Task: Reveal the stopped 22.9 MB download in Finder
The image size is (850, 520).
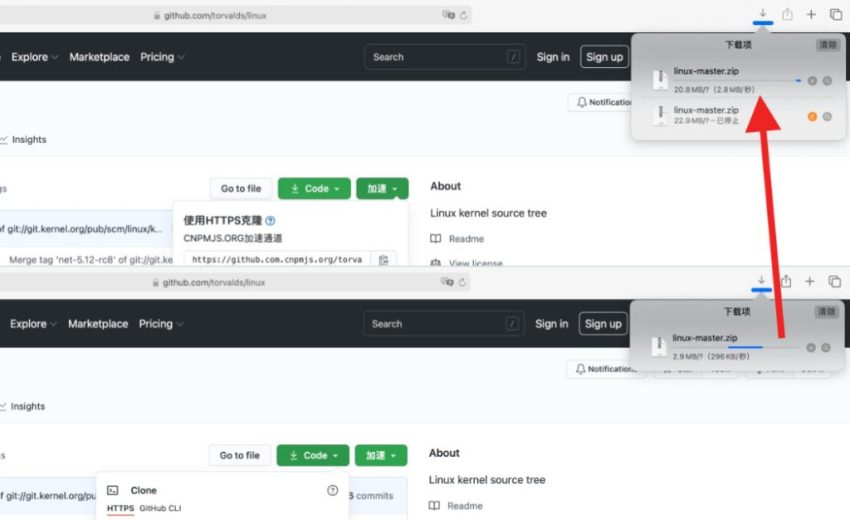Action: 827,117
